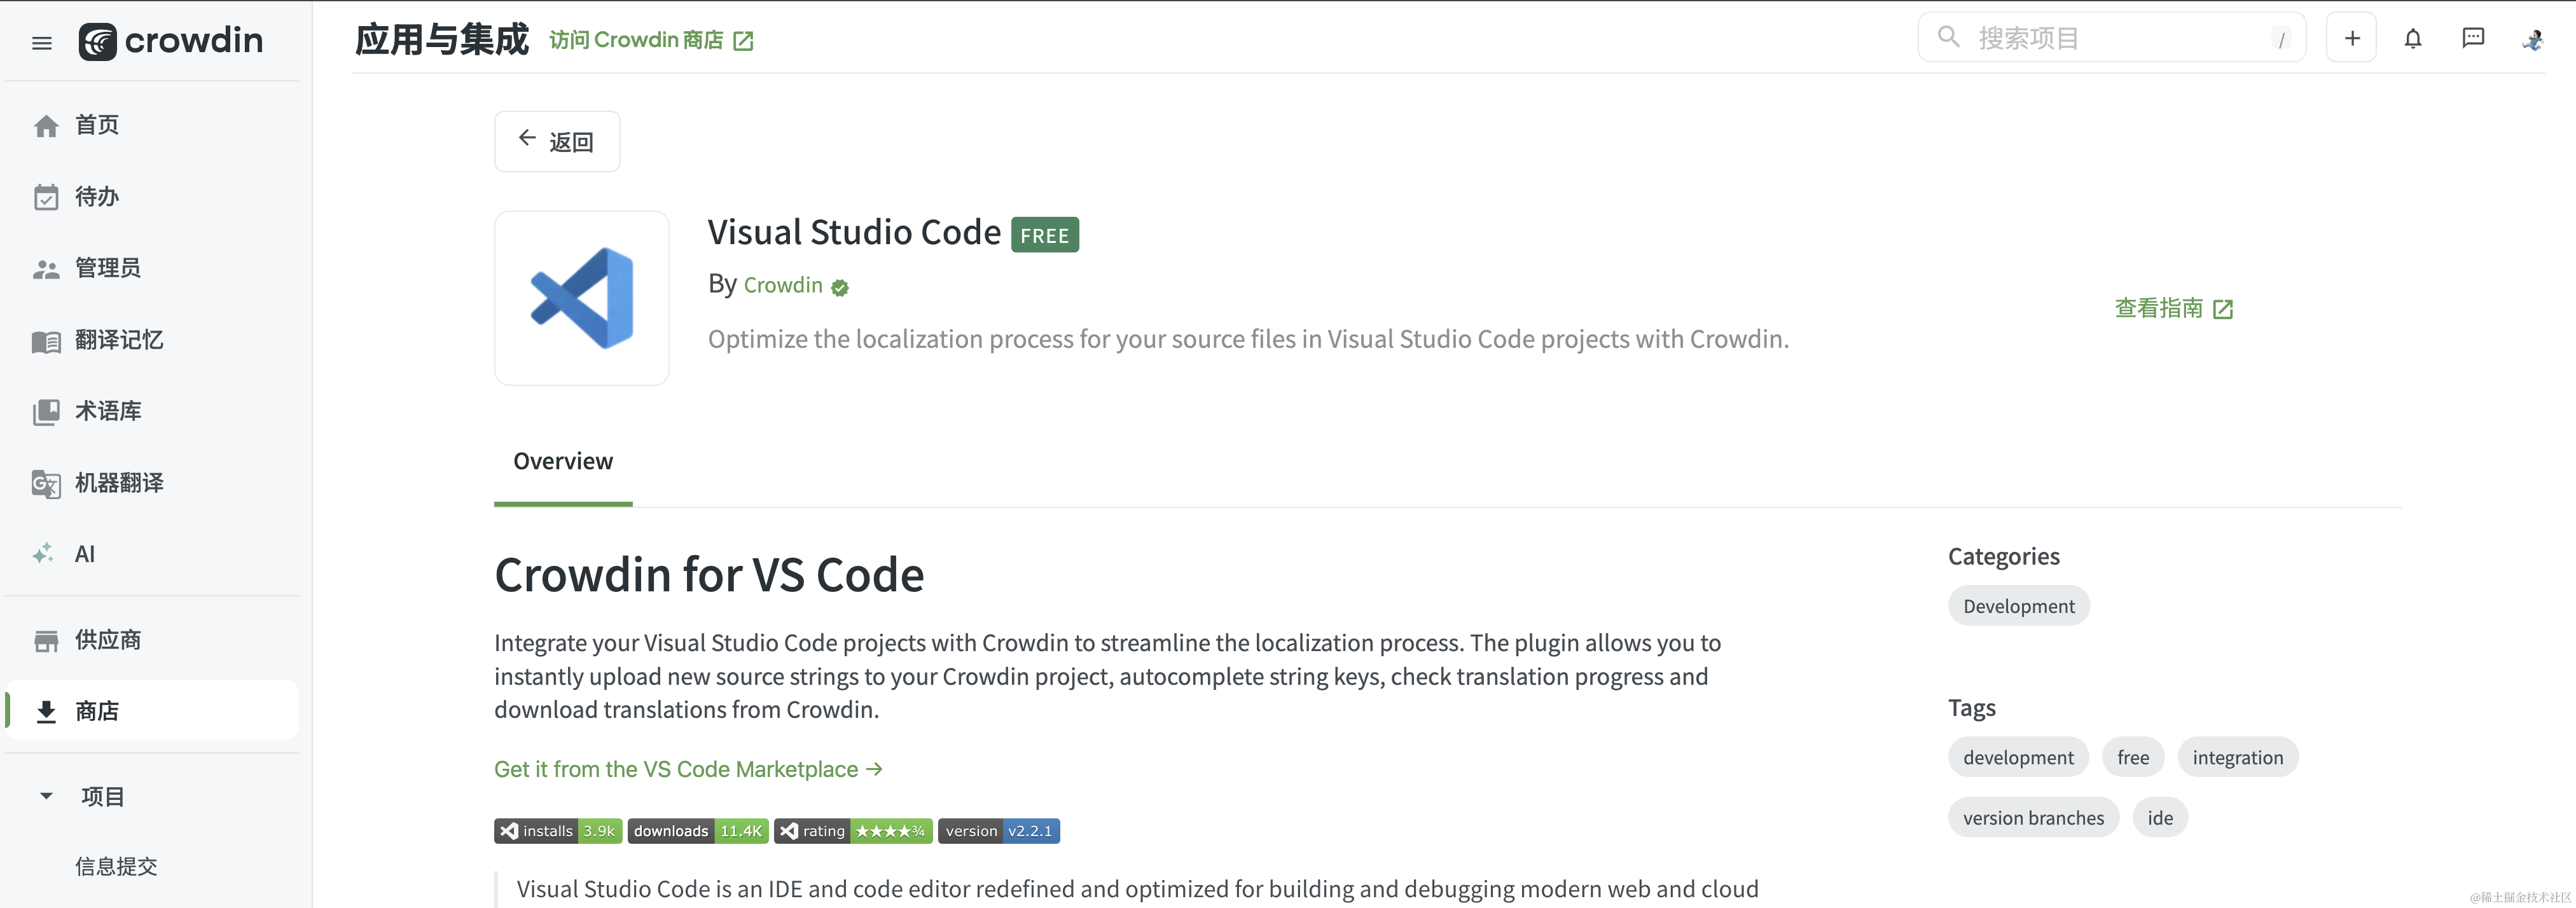The width and height of the screenshot is (2576, 908).
Task: Click the hamburger menu icon
Action: point(42,42)
